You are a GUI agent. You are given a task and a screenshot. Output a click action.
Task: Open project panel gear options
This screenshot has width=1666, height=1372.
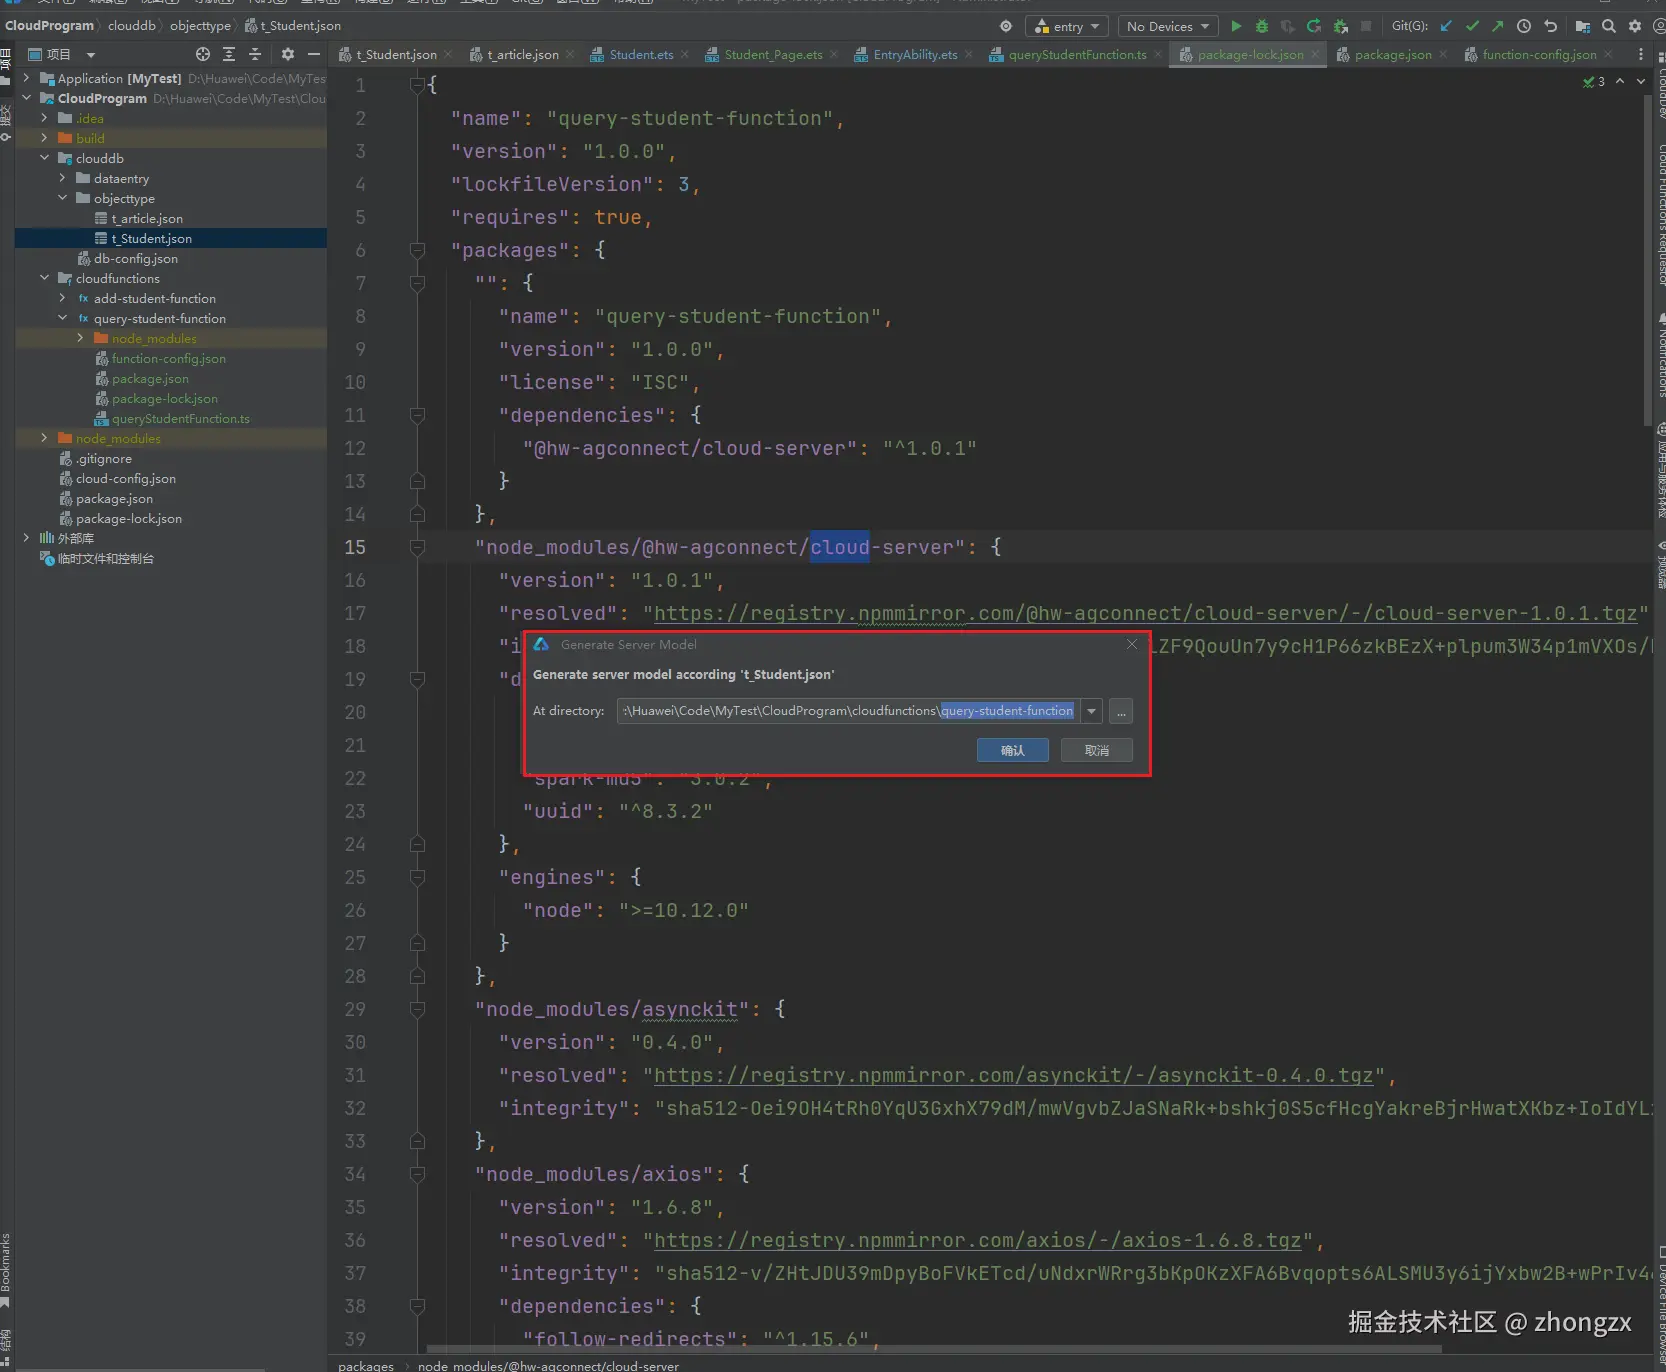click(x=288, y=54)
